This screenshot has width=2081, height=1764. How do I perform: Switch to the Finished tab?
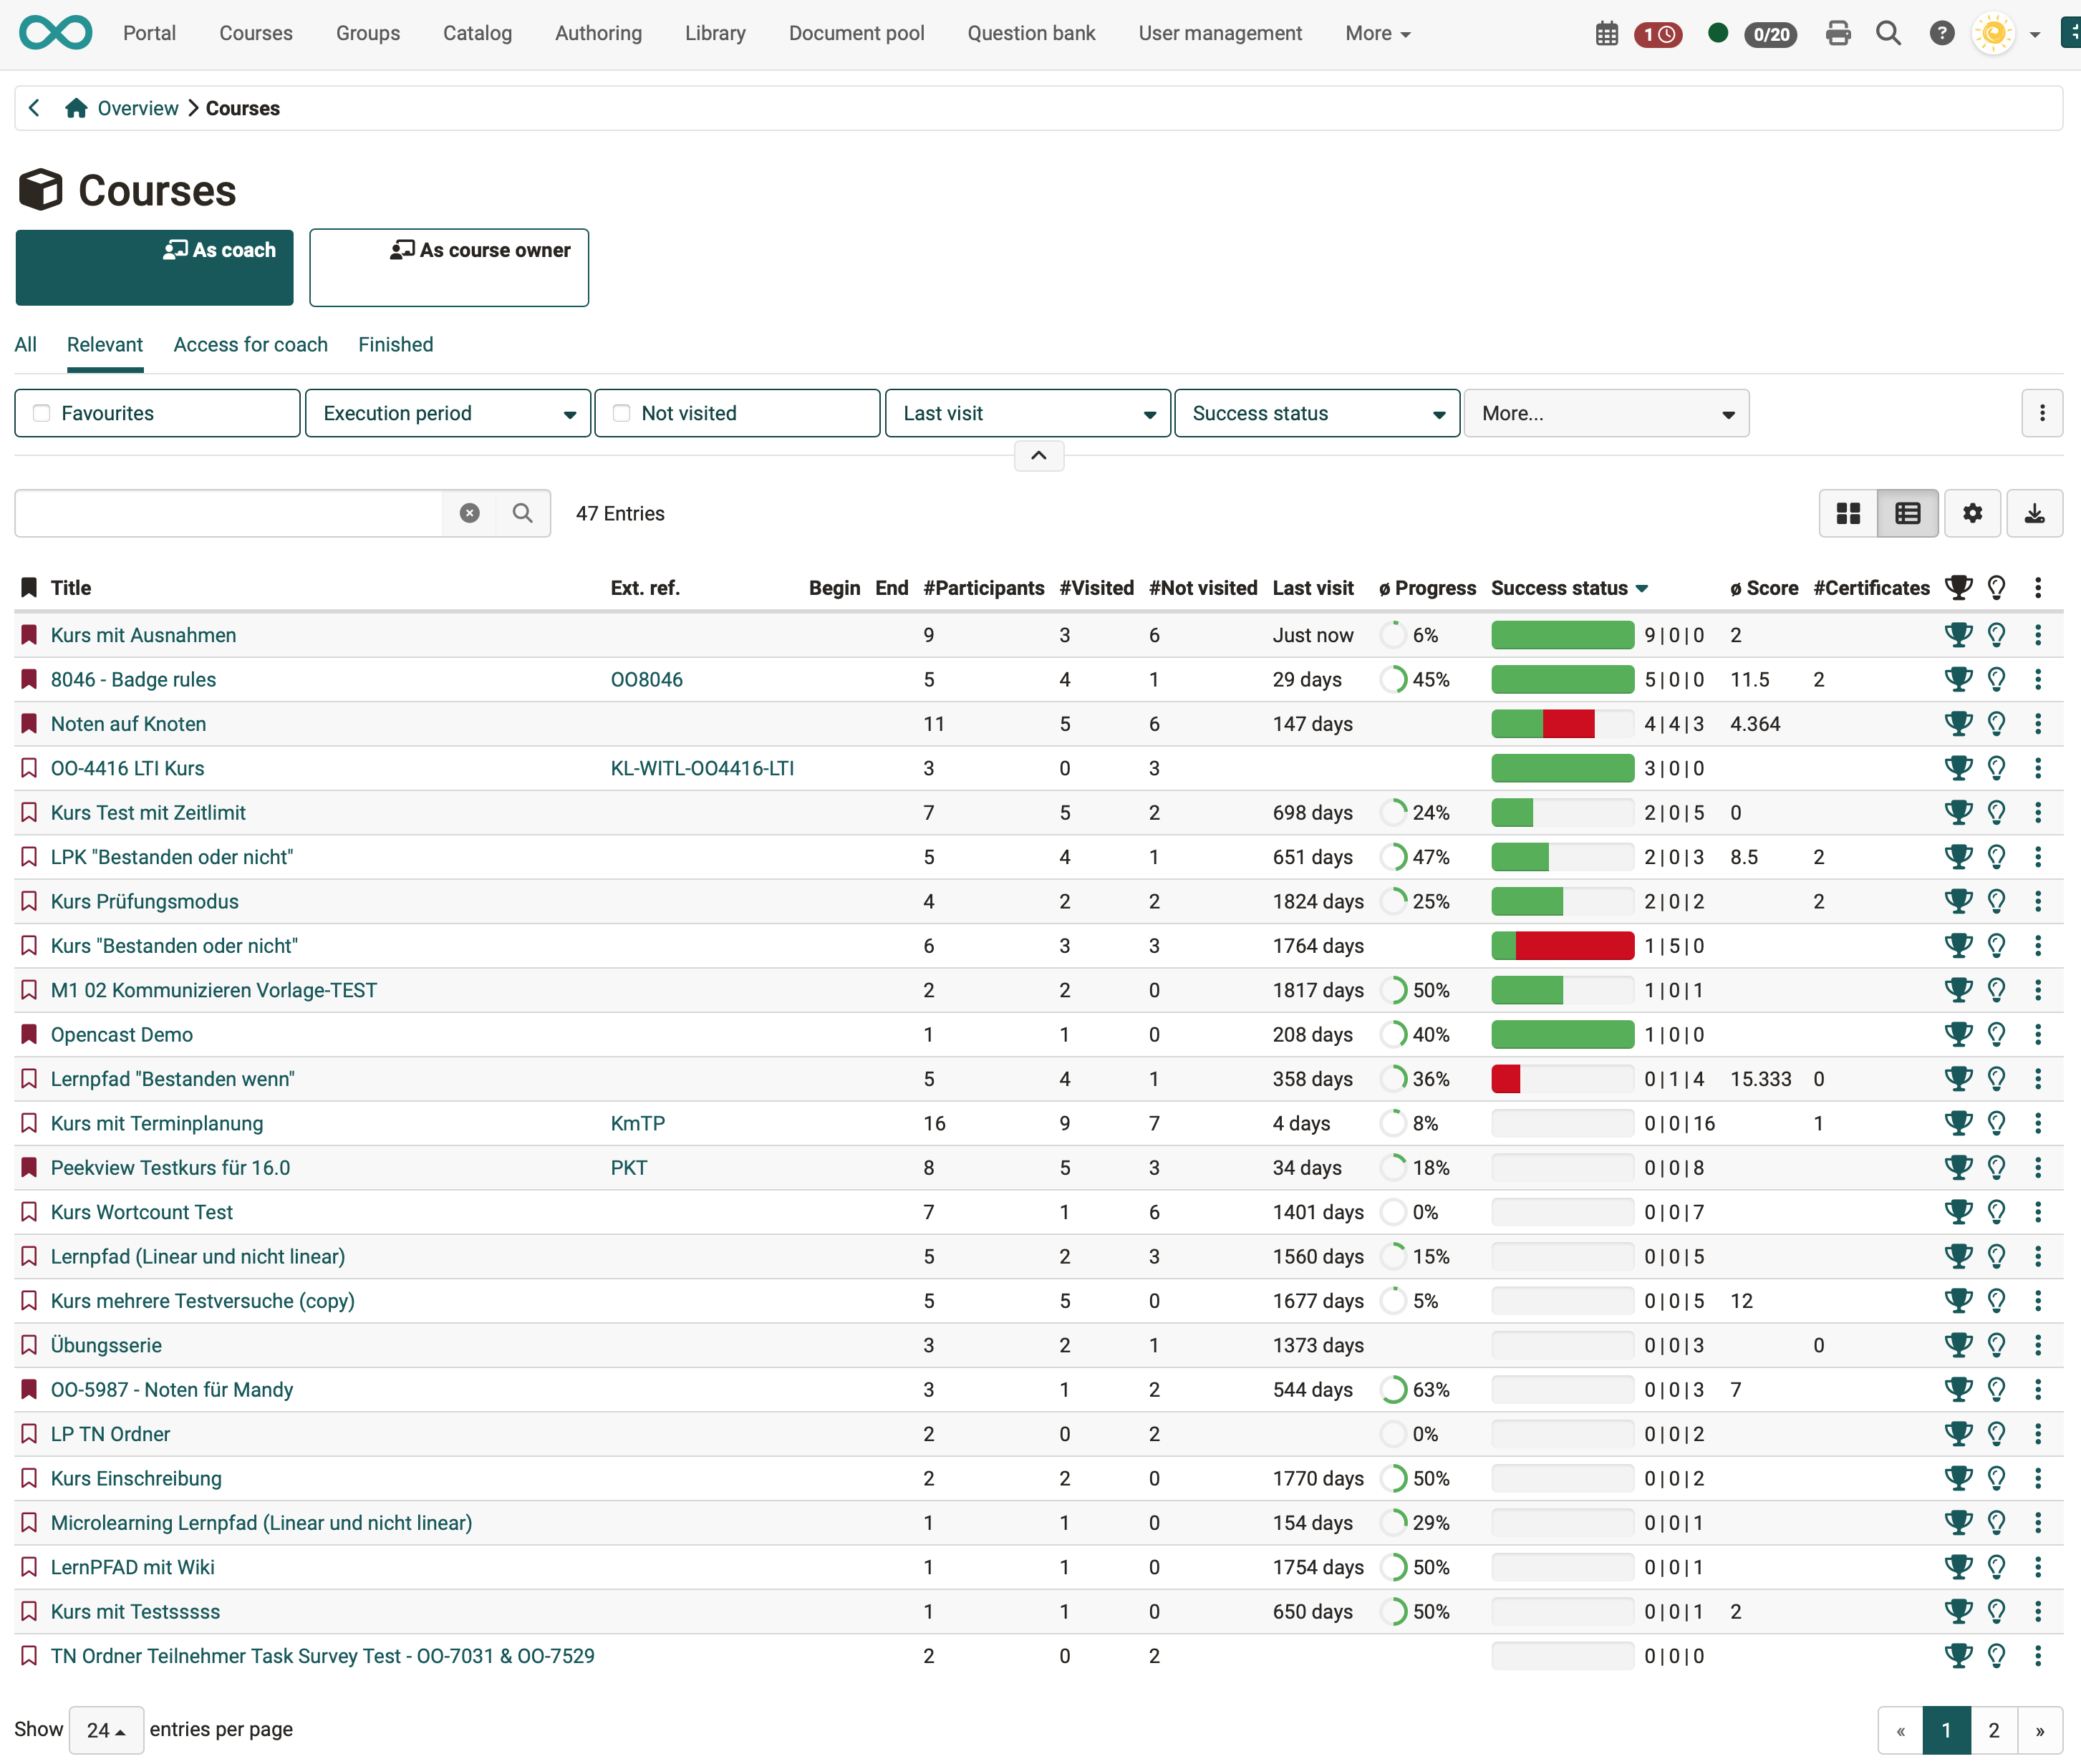tap(395, 344)
